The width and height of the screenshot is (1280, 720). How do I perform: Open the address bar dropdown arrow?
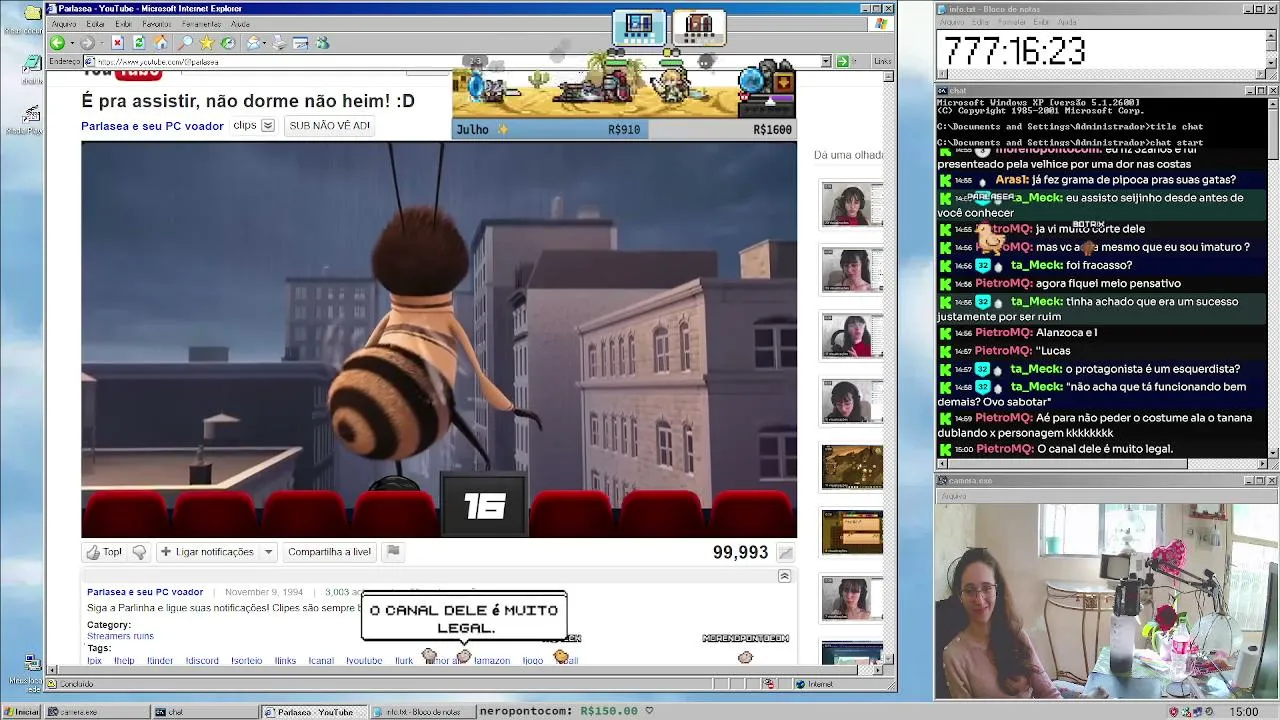(826, 61)
